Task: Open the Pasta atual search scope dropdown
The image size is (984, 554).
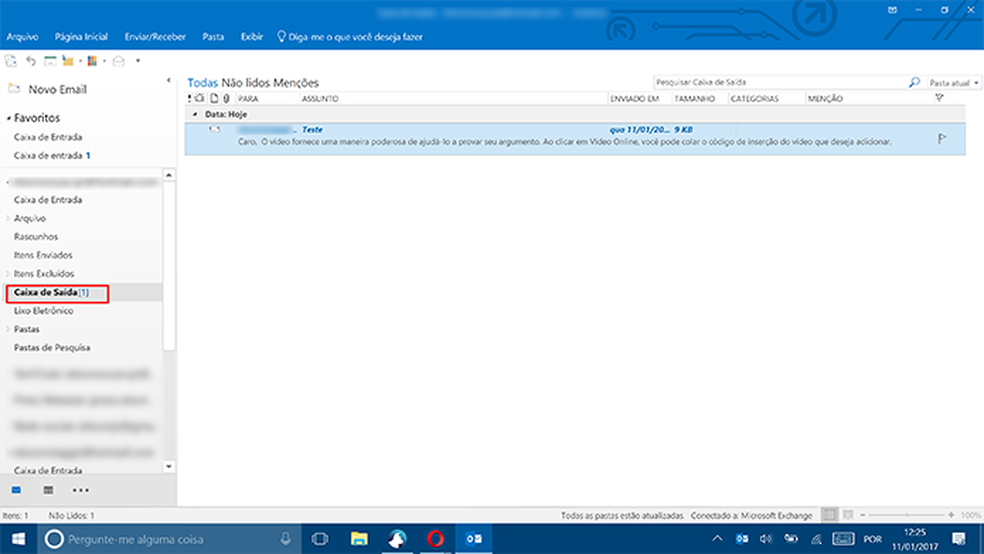Action: 954,83
